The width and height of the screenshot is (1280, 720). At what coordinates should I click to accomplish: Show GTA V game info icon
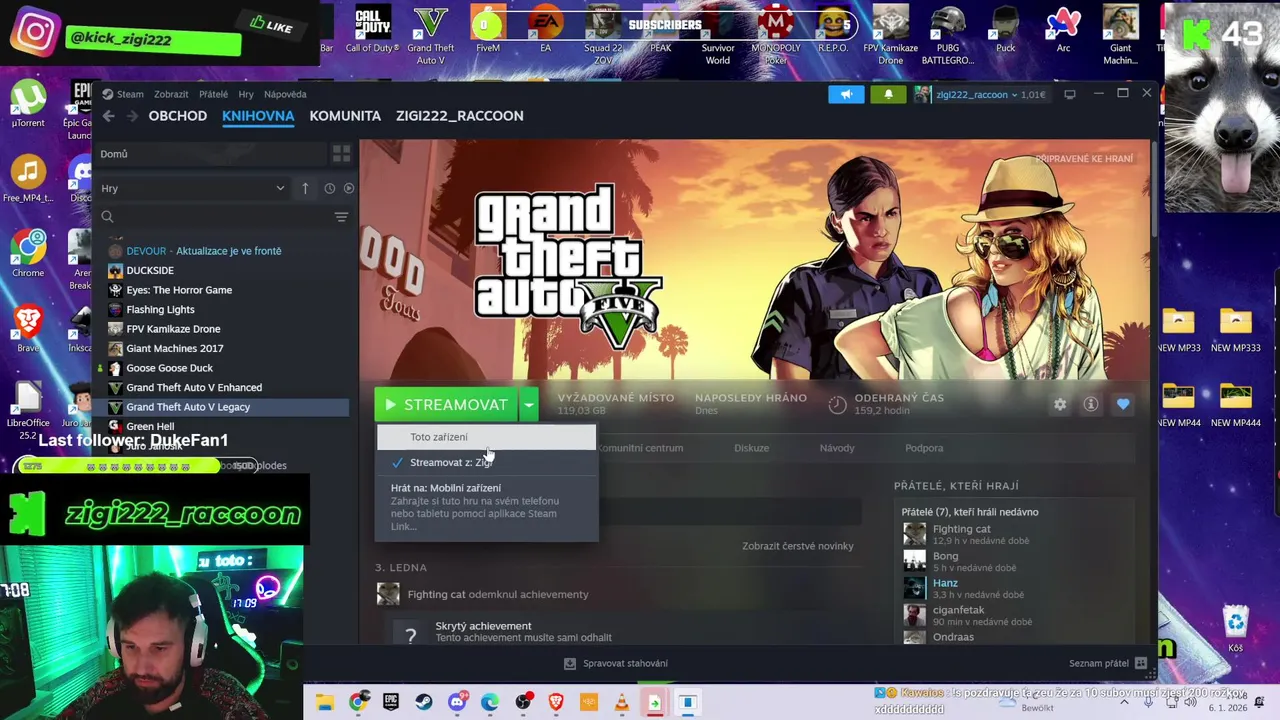pos(1091,404)
